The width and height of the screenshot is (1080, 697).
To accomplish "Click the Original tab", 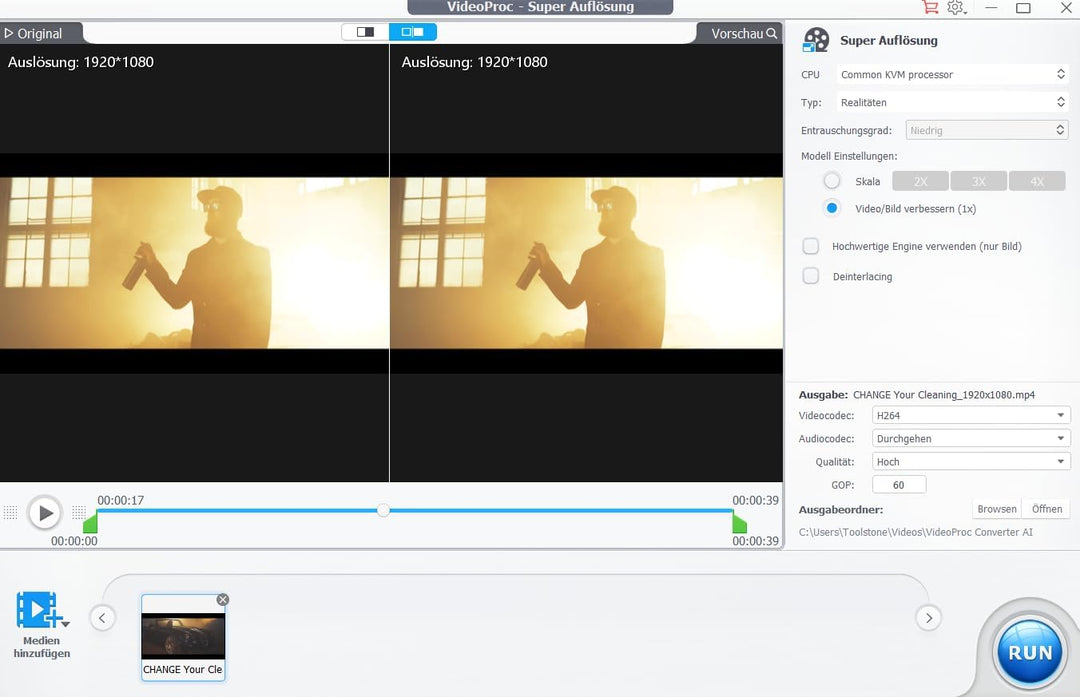I will [x=34, y=33].
